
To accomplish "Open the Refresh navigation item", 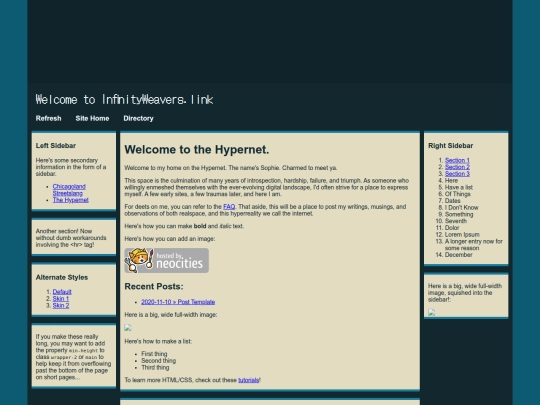I will (49, 118).
